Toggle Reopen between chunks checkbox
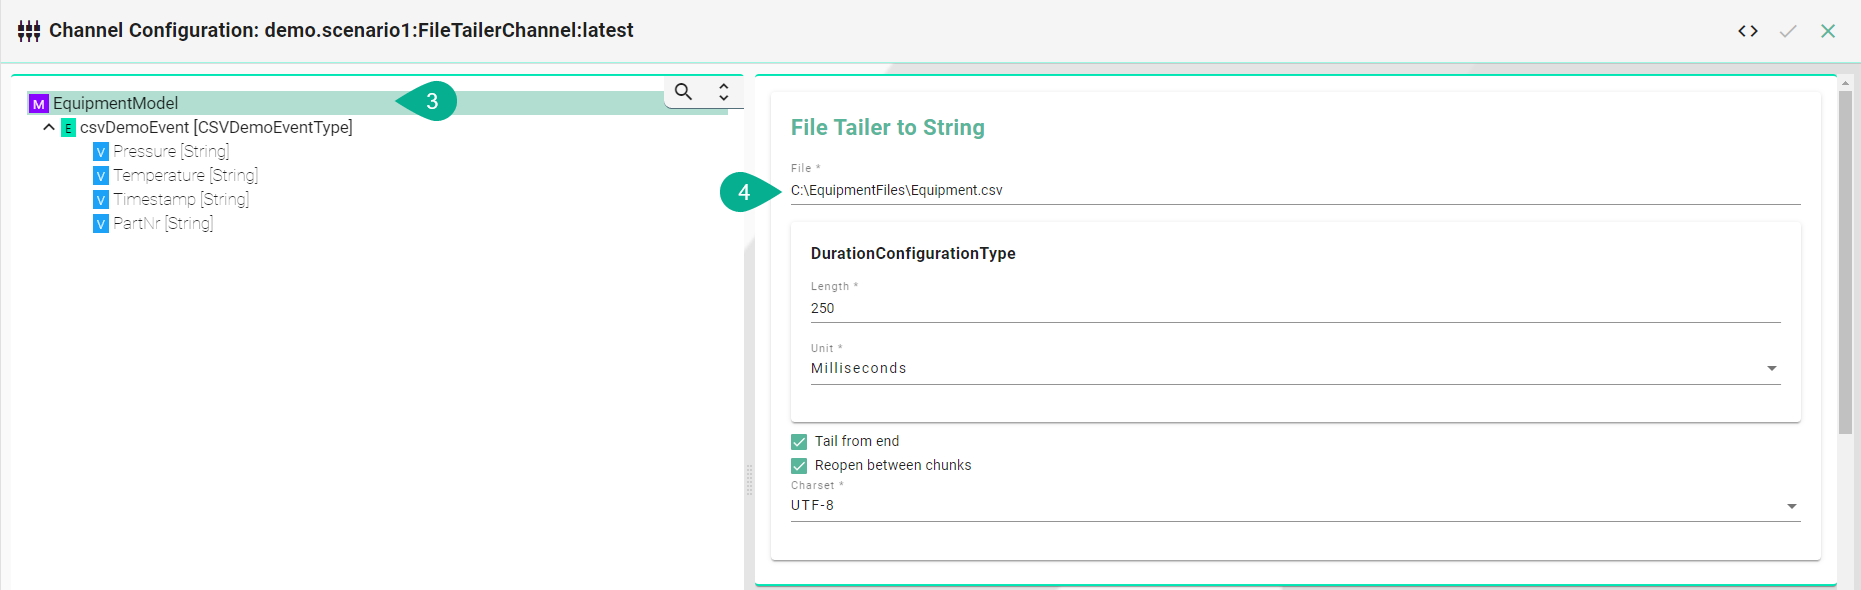The width and height of the screenshot is (1861, 590). click(799, 466)
